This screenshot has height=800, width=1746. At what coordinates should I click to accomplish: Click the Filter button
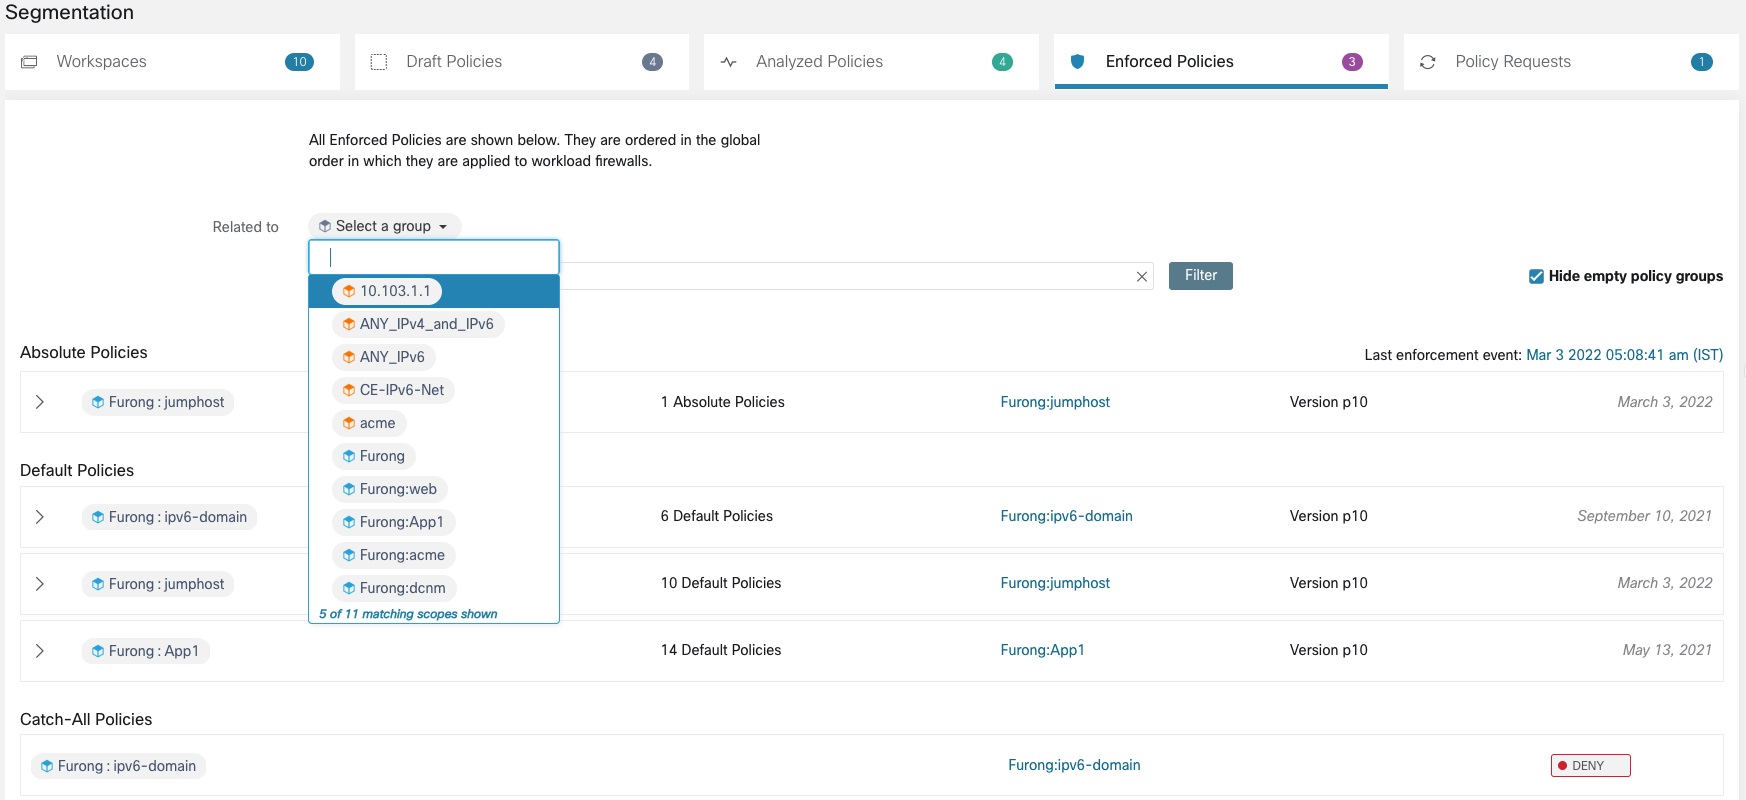1201,276
